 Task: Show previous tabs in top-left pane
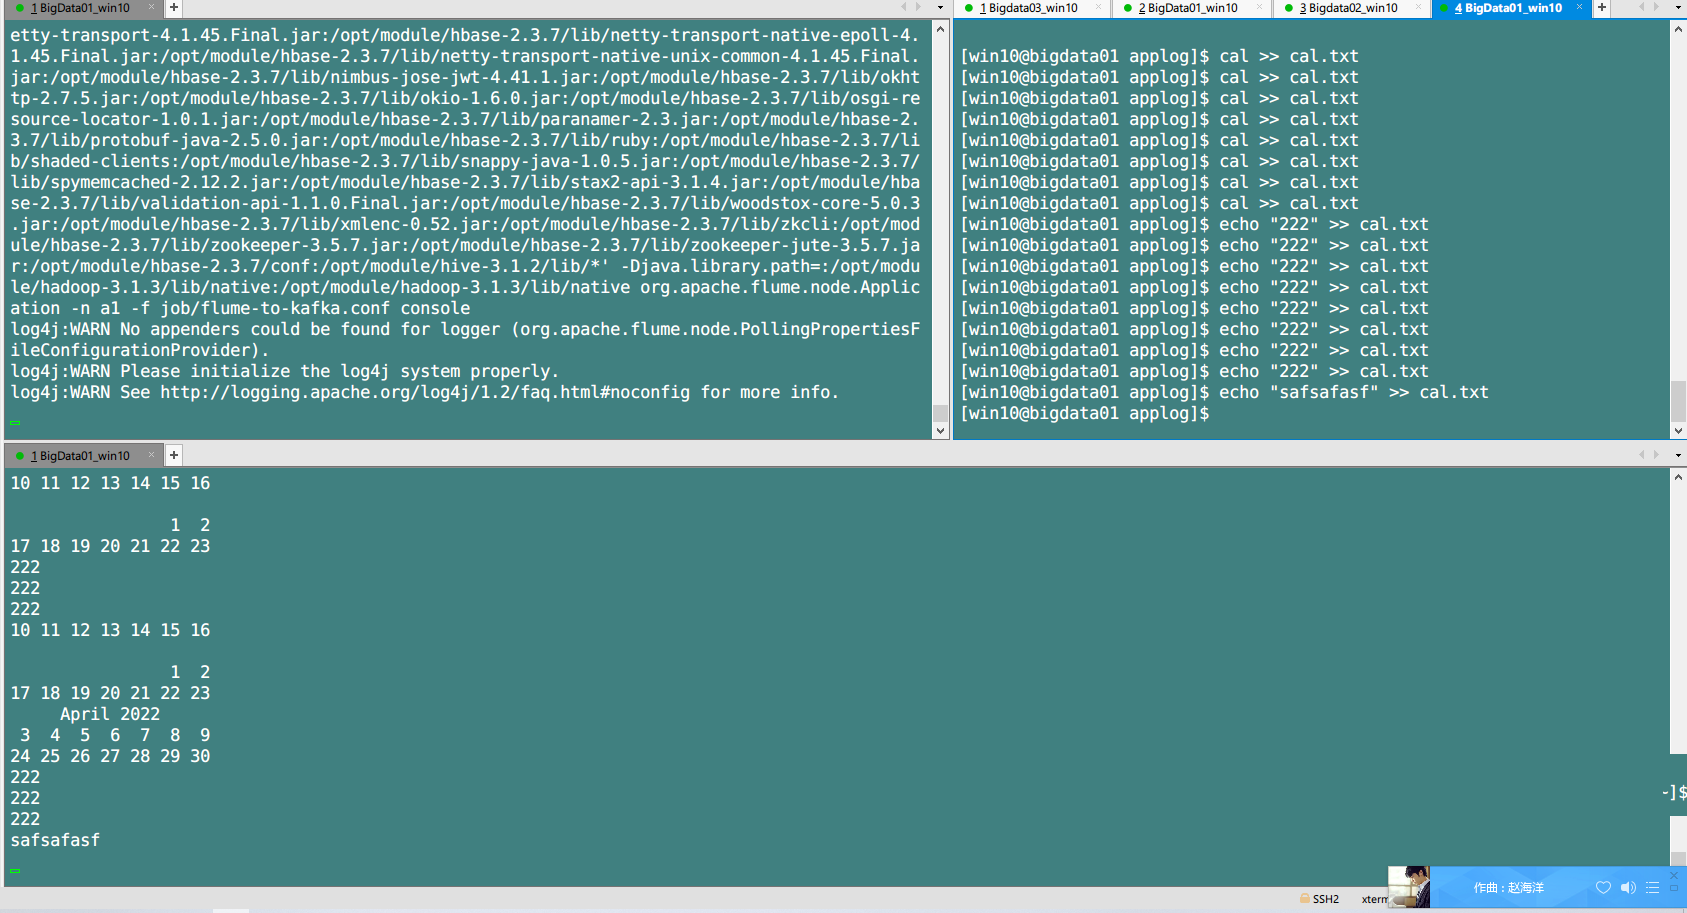pos(904,8)
